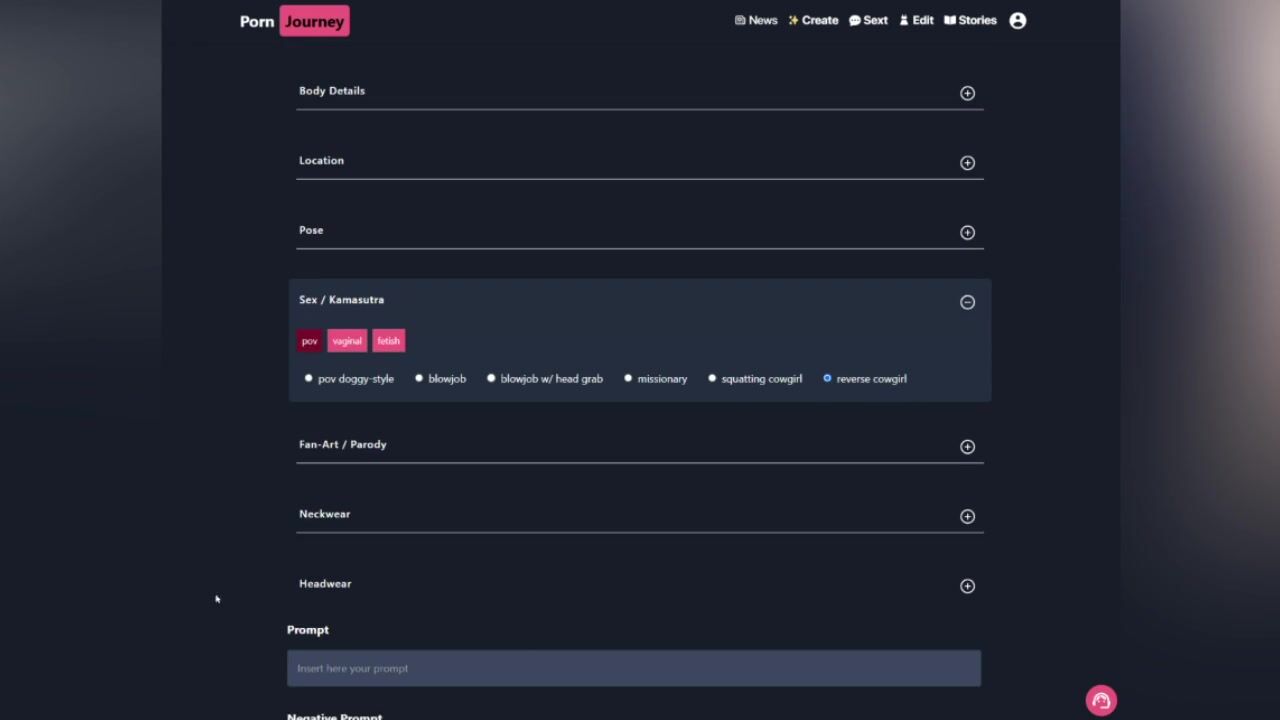The image size is (1280, 720).
Task: Click the minus icon to collapse Sex / Kamasutra
Action: (967, 302)
